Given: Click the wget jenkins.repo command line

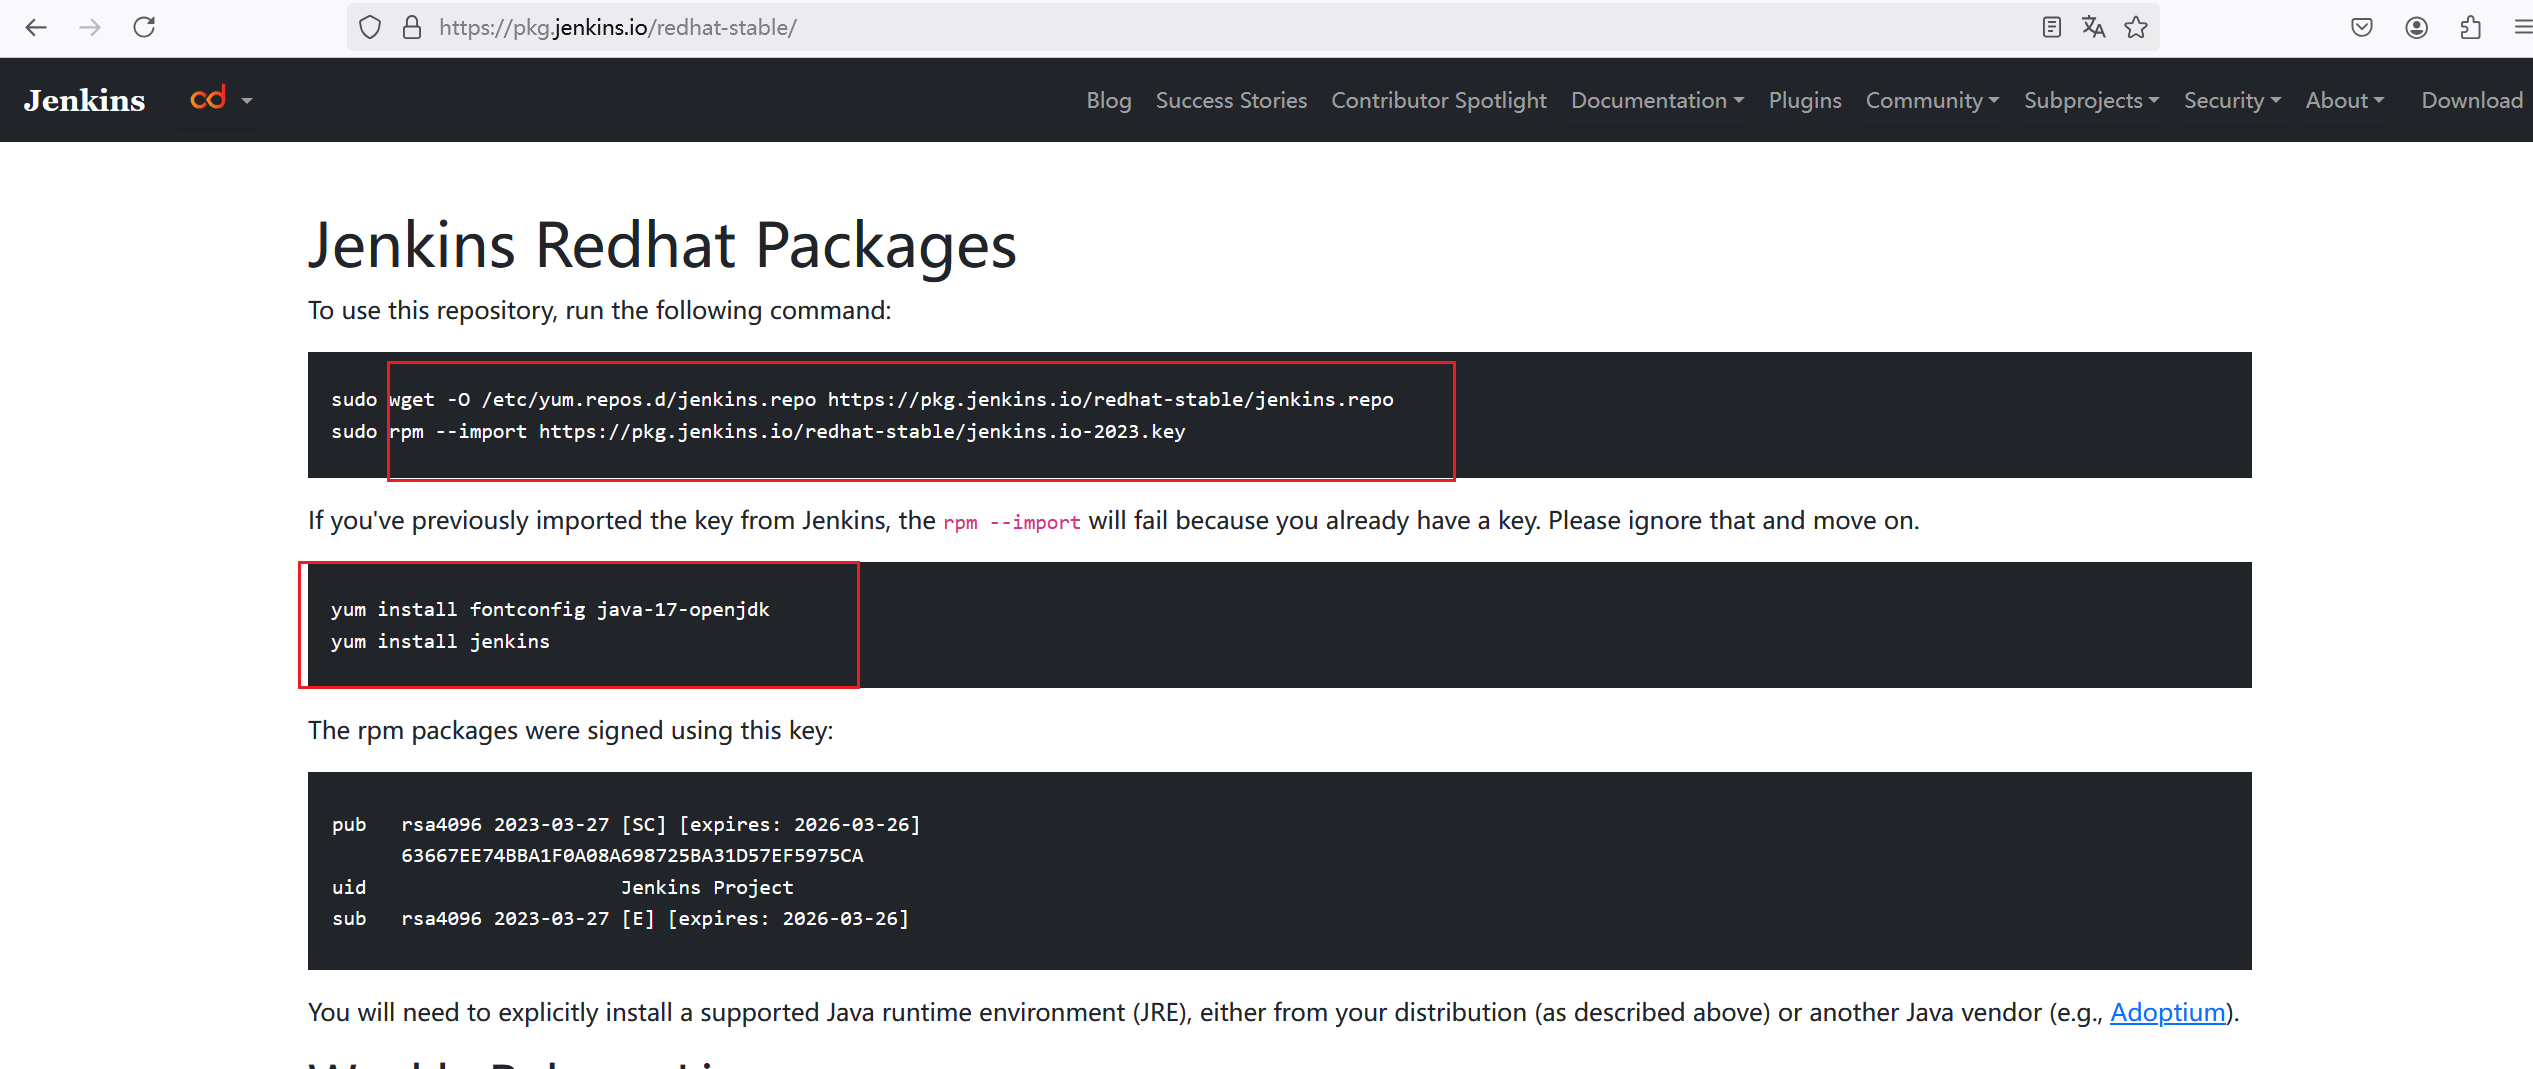Looking at the screenshot, I should click(862, 399).
